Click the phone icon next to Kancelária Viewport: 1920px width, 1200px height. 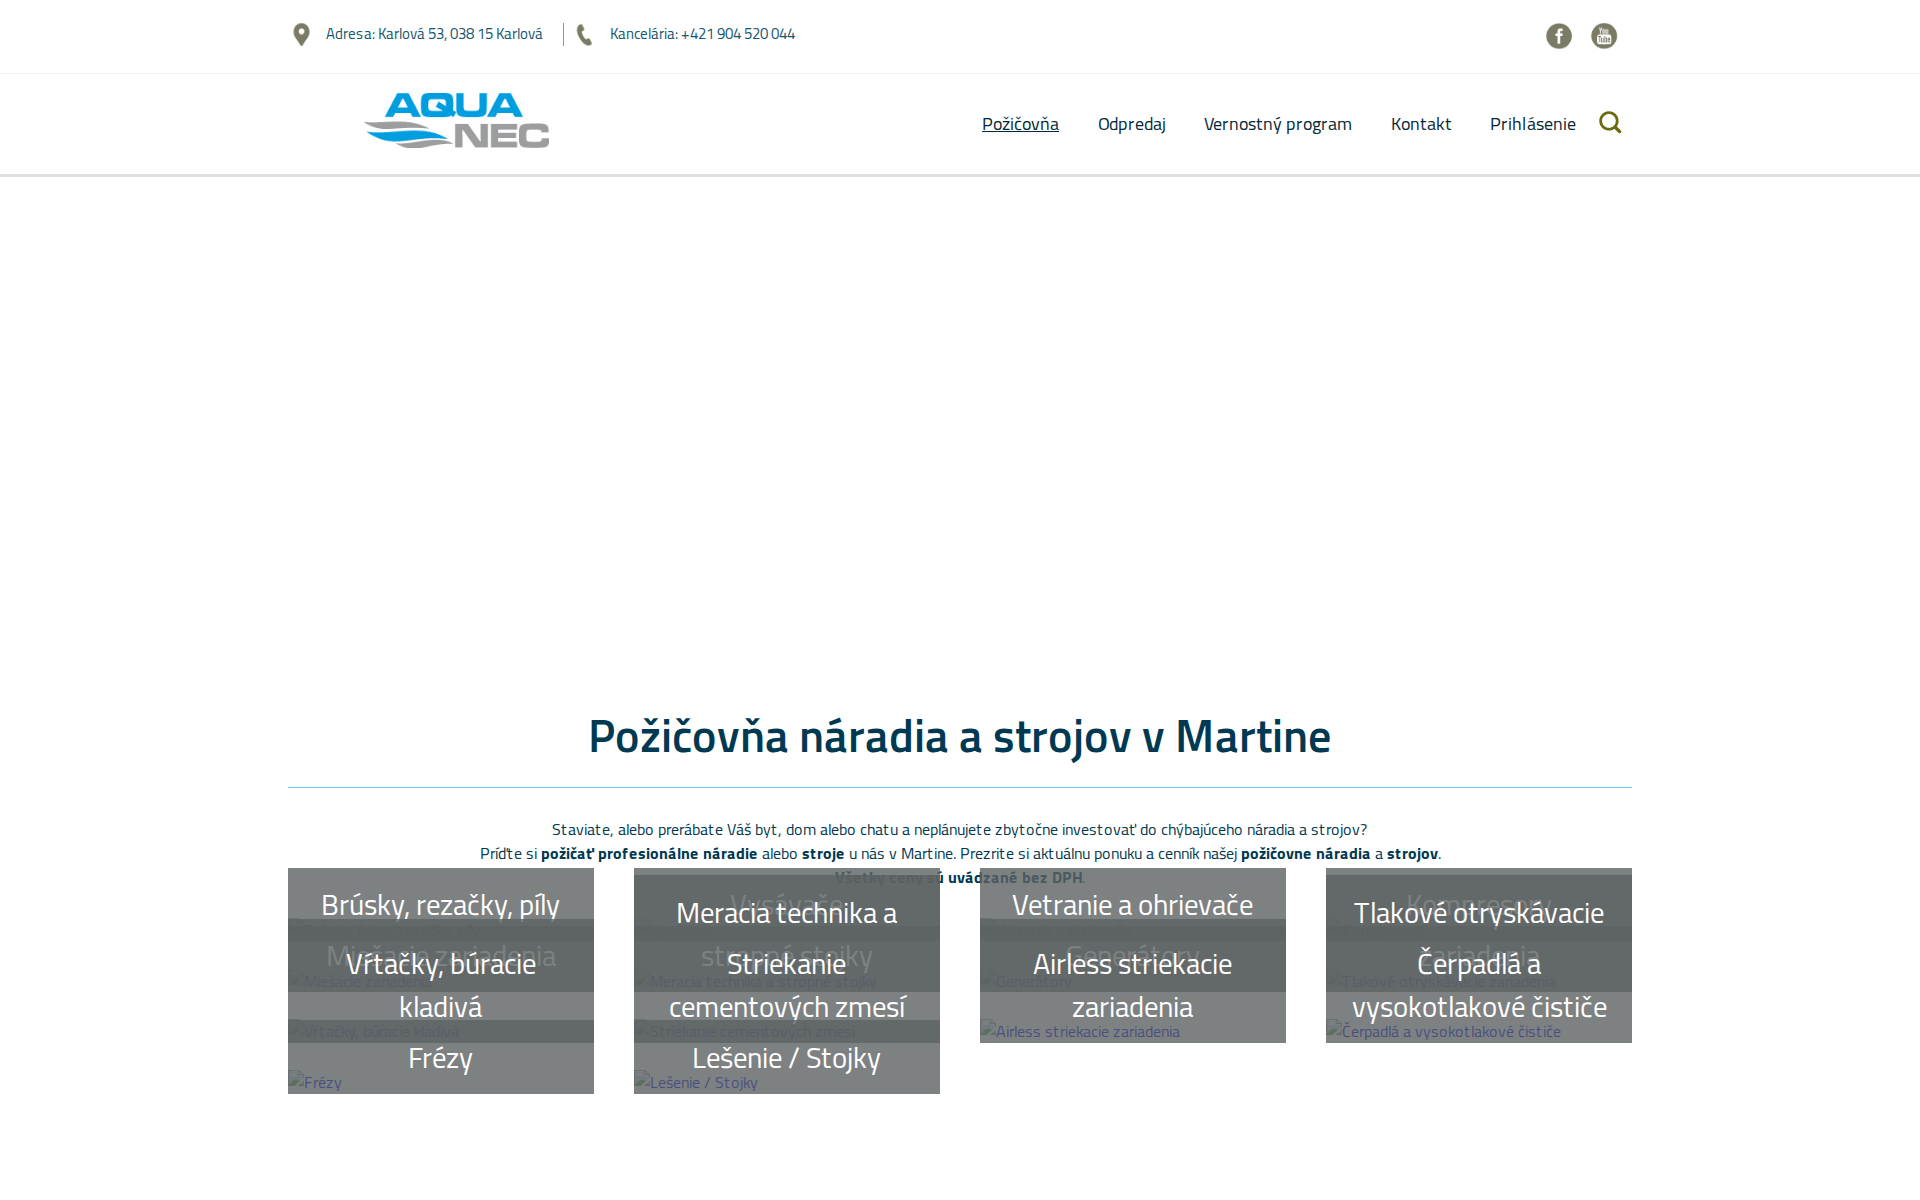[583, 34]
